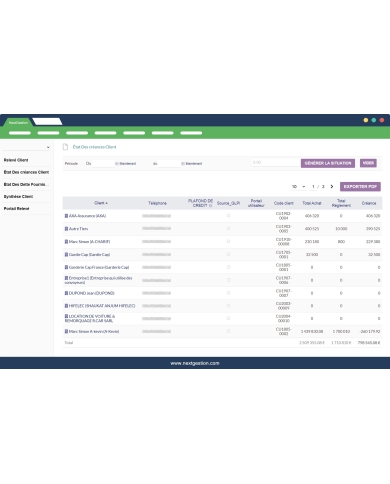390x484 pixels.
Task: Click Total Achat 230 180 in the Marc Simon row
Action: tap(312, 241)
